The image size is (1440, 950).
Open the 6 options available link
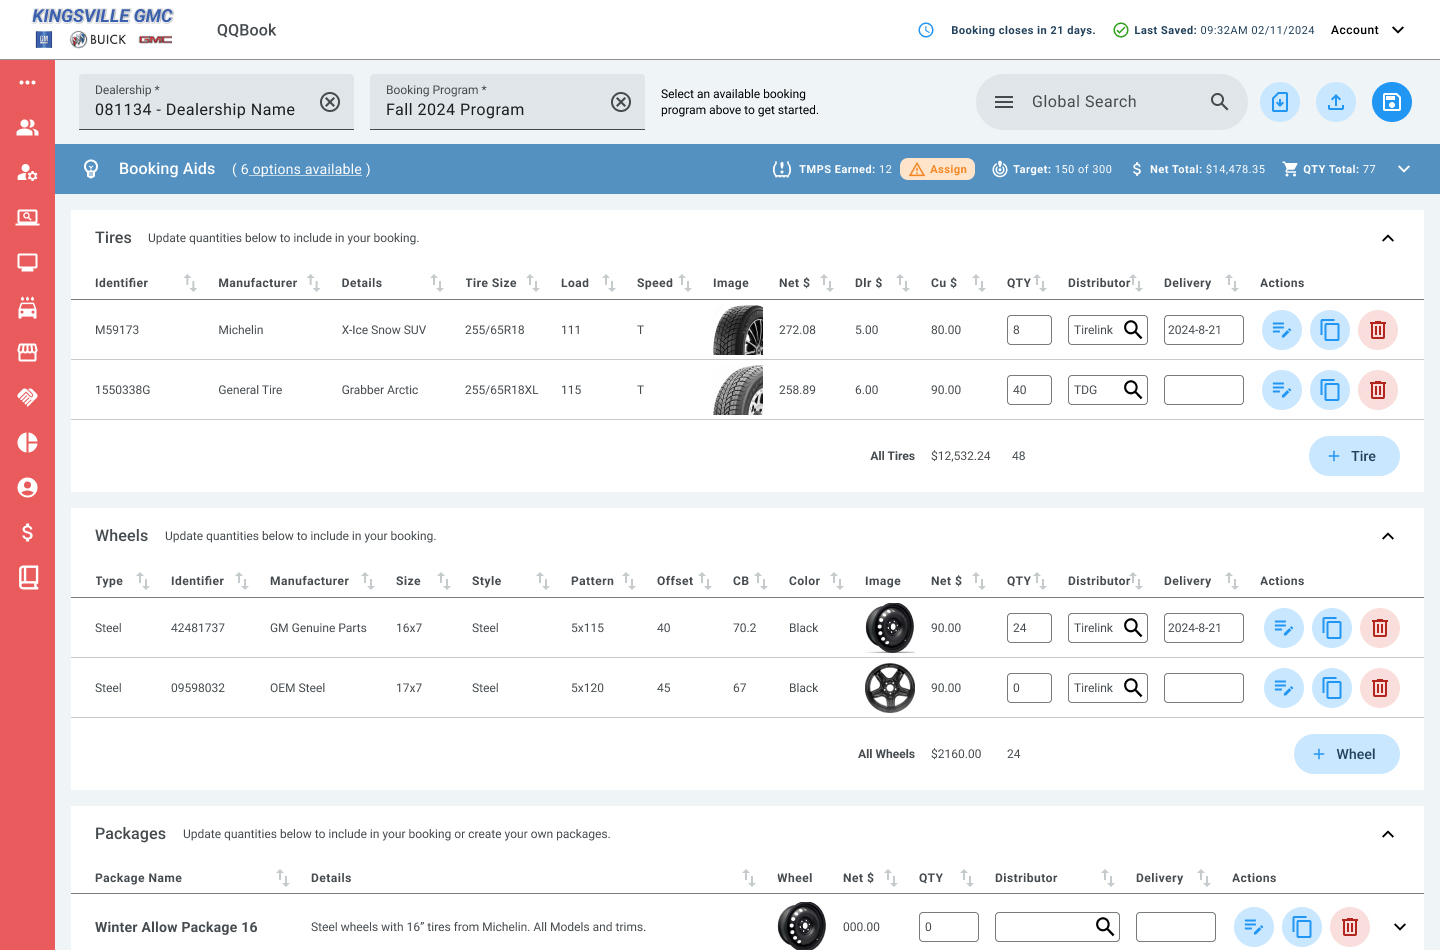click(x=301, y=170)
